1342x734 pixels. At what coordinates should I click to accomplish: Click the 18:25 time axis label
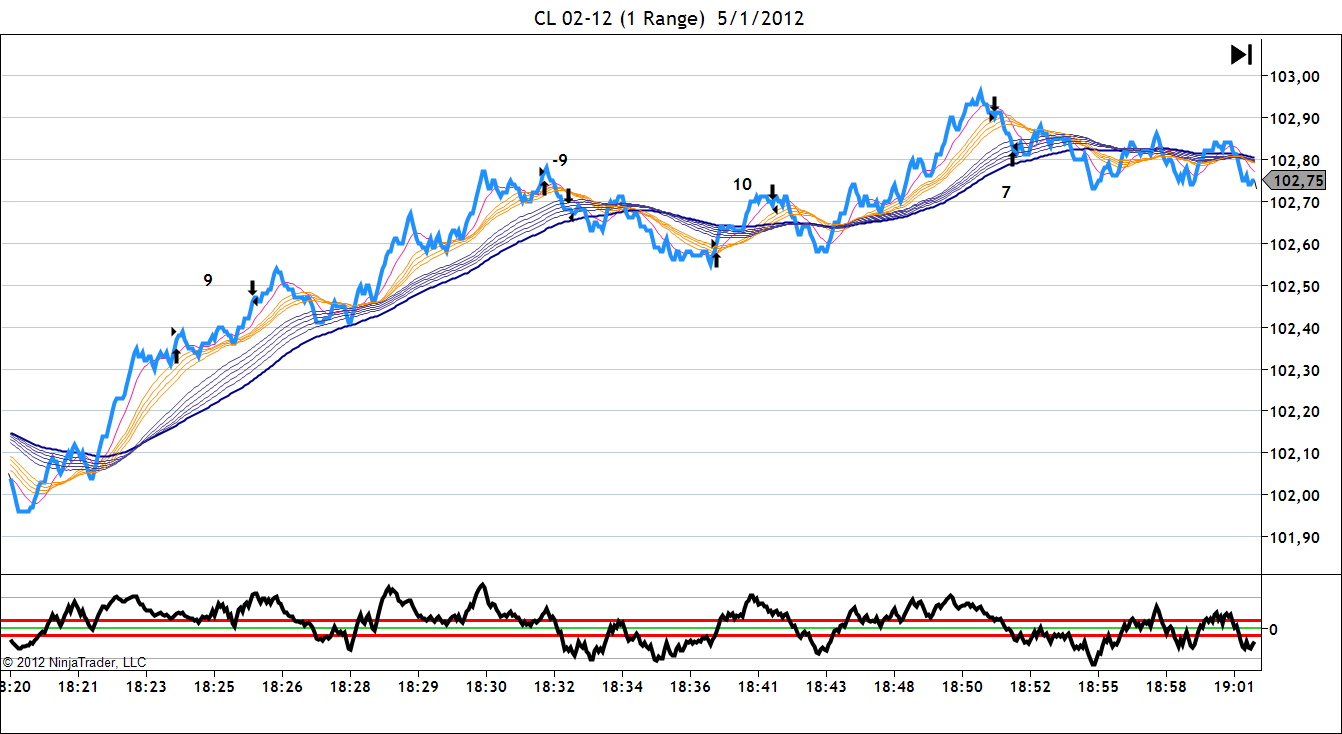coord(214,687)
